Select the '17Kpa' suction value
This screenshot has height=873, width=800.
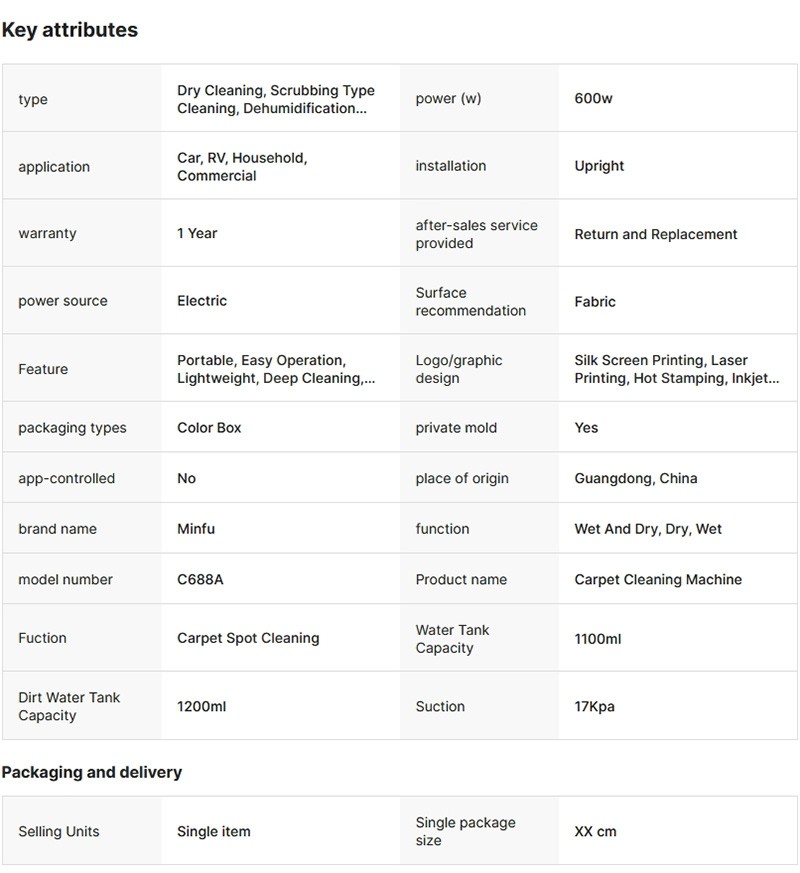pos(594,707)
